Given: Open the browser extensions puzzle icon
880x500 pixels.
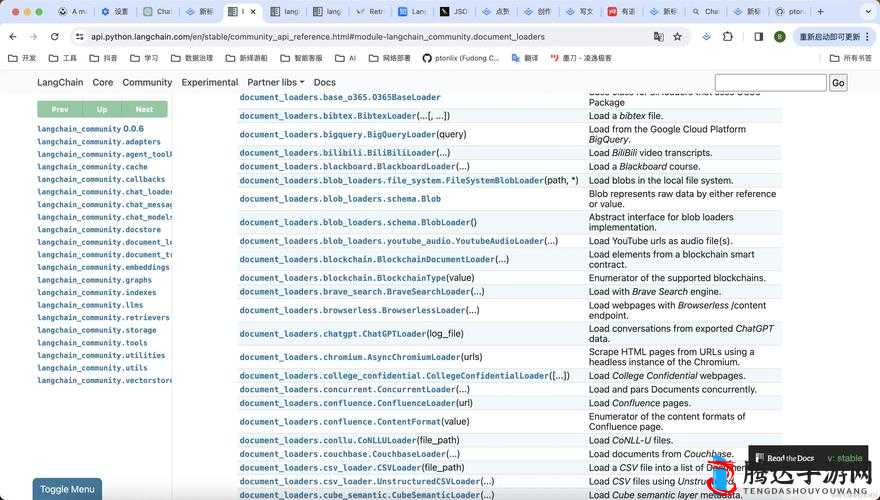Looking at the screenshot, I should tap(728, 36).
